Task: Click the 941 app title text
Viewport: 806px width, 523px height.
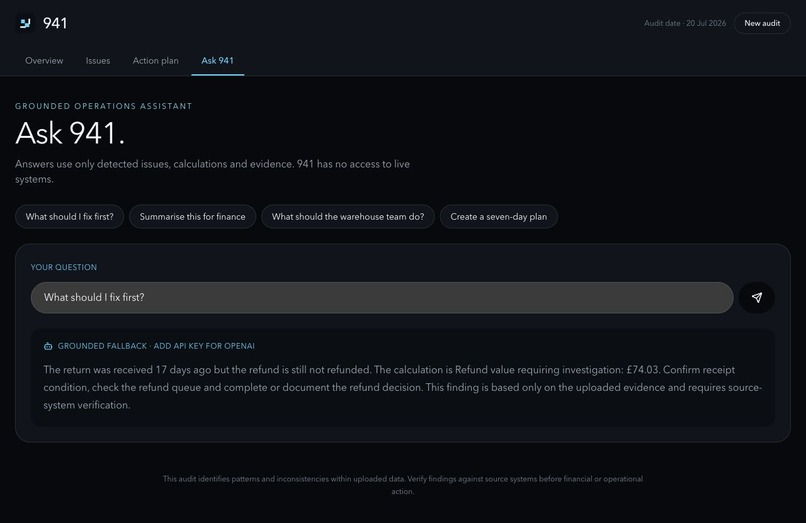Action: pos(55,23)
